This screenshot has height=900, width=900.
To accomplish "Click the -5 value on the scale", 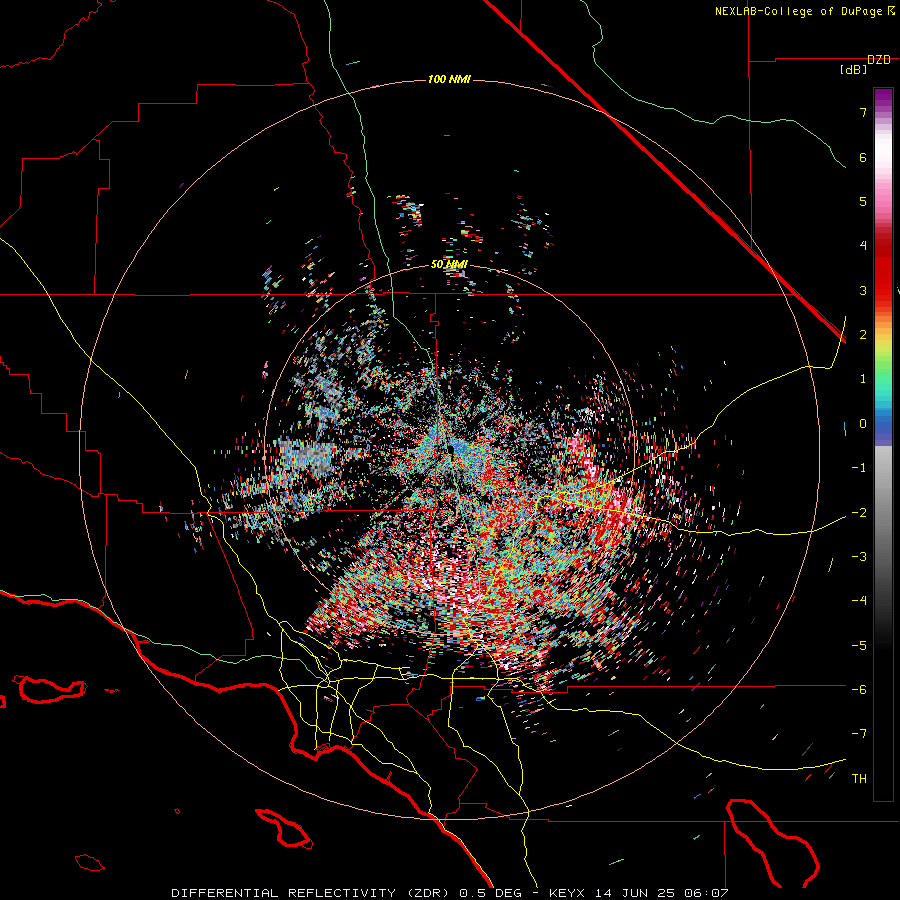I will point(859,646).
